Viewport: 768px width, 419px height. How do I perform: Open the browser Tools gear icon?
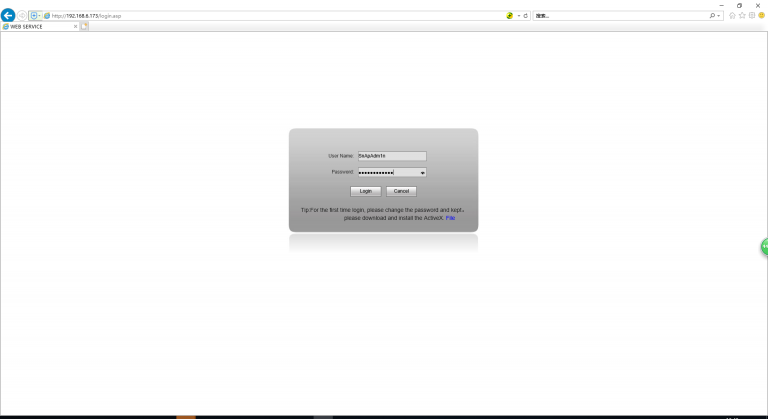pos(752,16)
